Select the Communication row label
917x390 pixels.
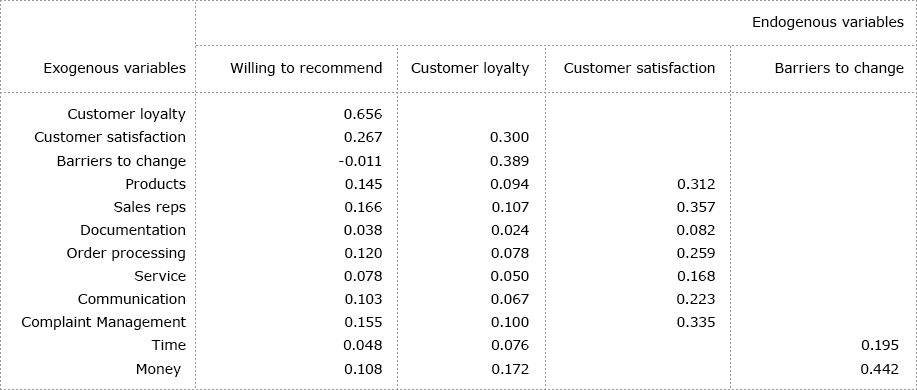tap(132, 299)
